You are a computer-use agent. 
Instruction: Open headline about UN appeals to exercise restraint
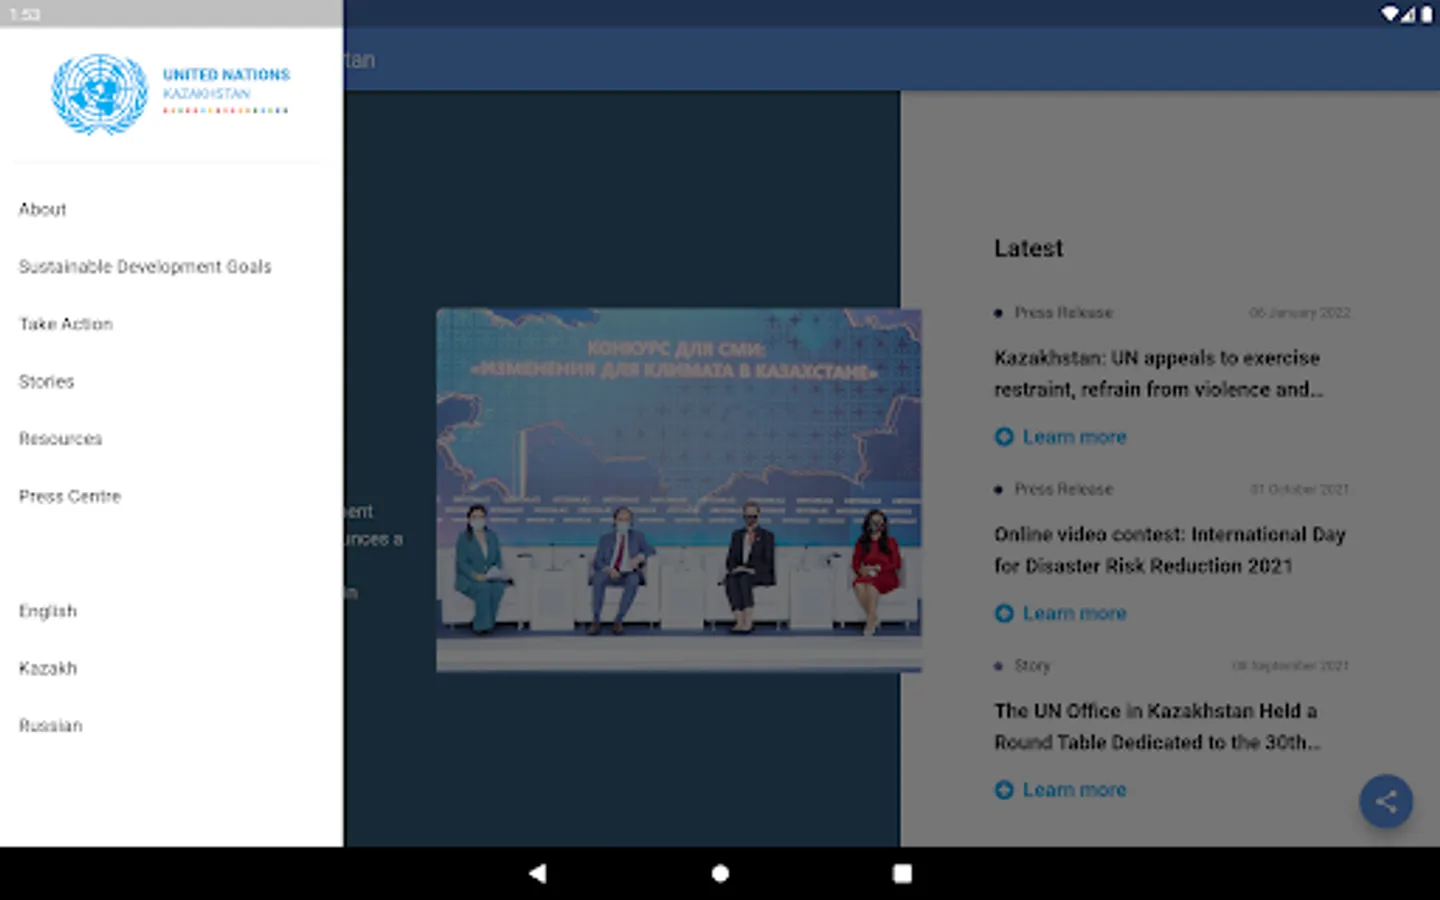pyautogui.click(x=1158, y=373)
